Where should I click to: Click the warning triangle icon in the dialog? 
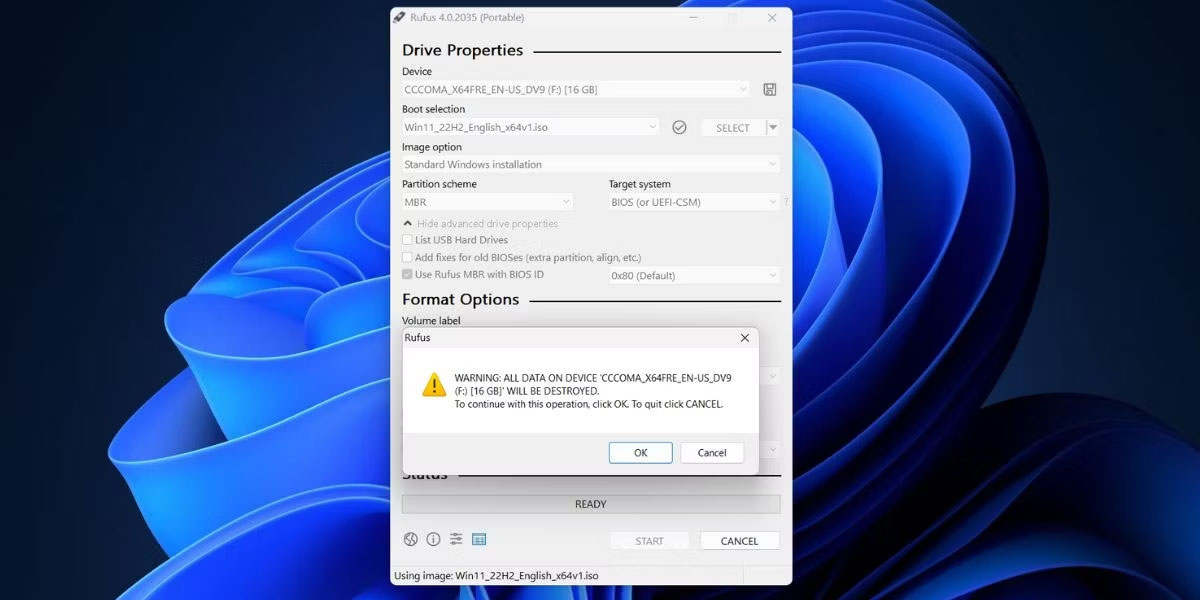point(434,384)
